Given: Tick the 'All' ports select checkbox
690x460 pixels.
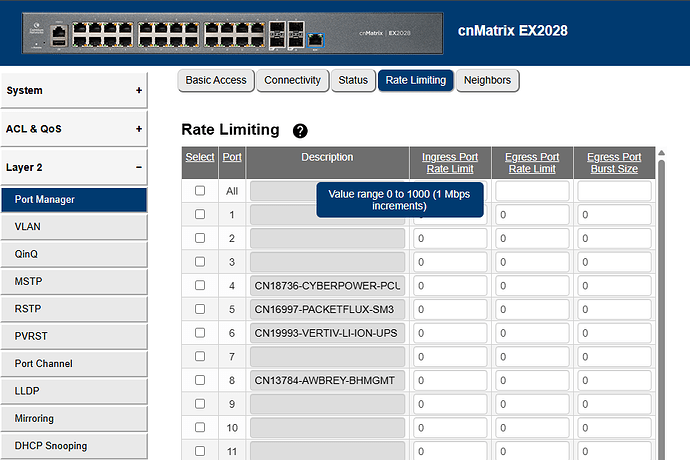Looking at the screenshot, I should 200,190.
